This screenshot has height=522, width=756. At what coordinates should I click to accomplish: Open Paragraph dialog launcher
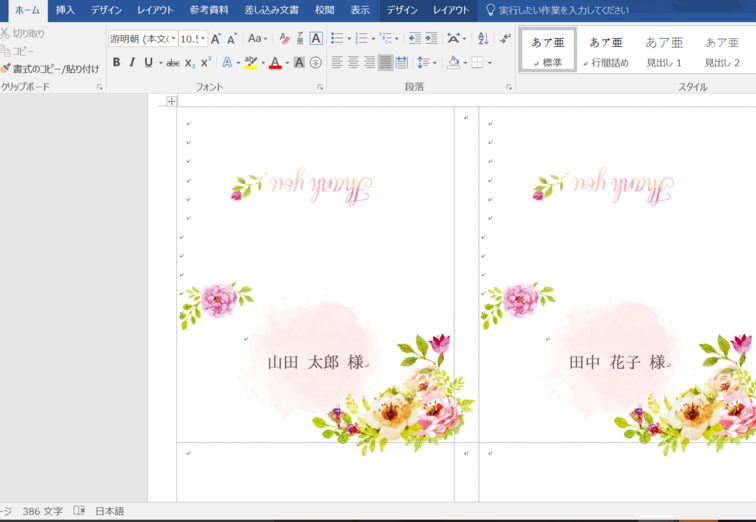(x=509, y=87)
